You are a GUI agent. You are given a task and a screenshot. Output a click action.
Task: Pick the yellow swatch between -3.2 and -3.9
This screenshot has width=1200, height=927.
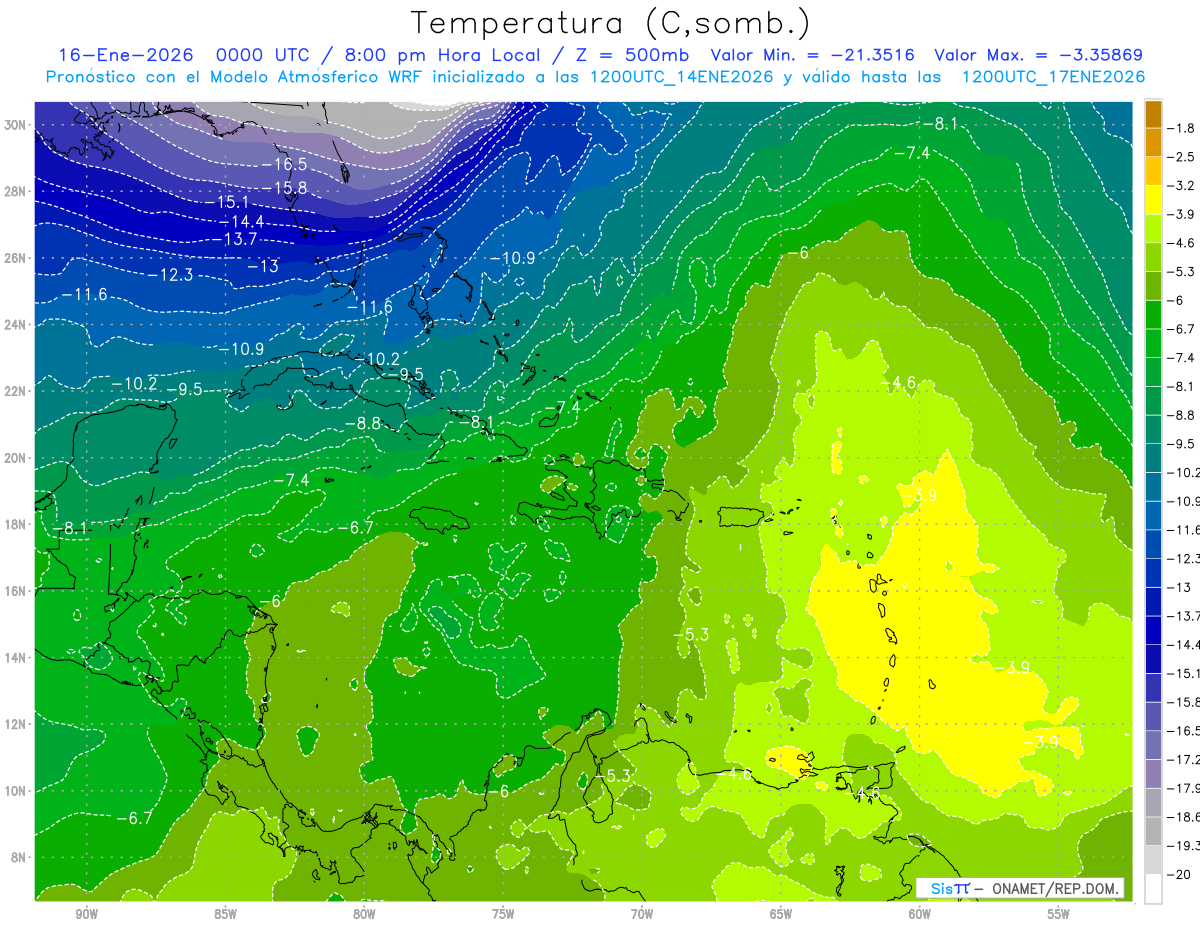1153,200
